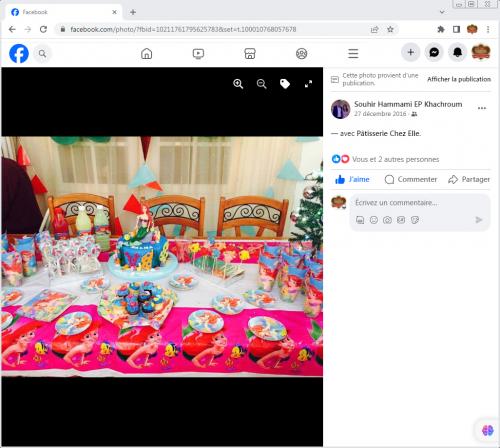
Task: Click Afficher la publication link
Action: [x=459, y=79]
